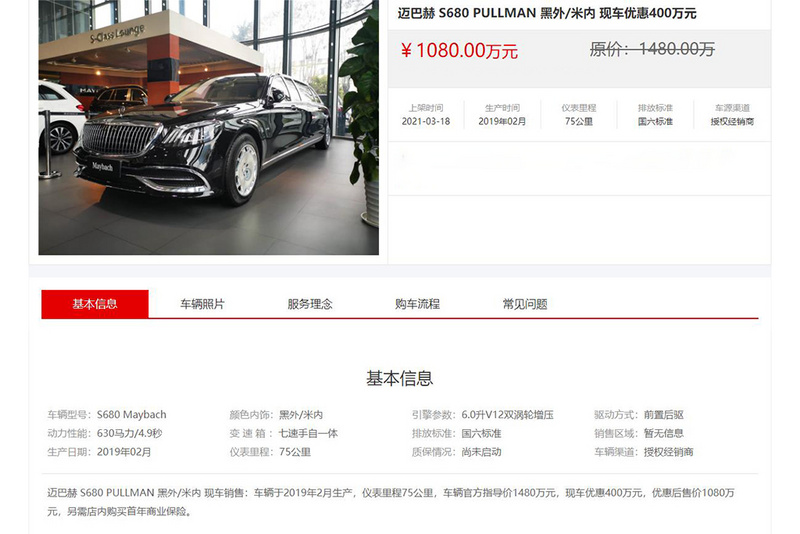
Task: Click the 仪表里程 75公里 spec box
Action: [579, 115]
